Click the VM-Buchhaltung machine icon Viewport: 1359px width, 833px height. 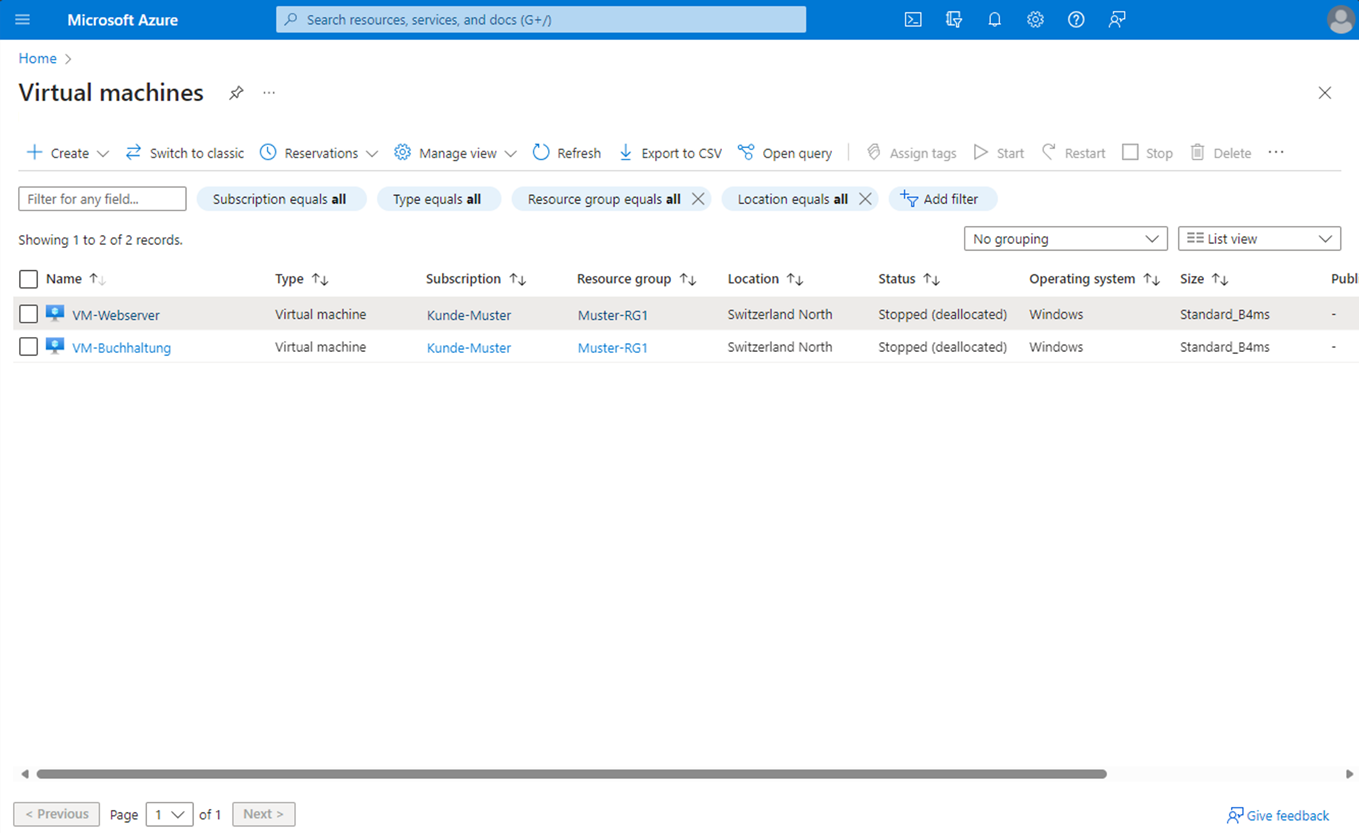coord(55,347)
